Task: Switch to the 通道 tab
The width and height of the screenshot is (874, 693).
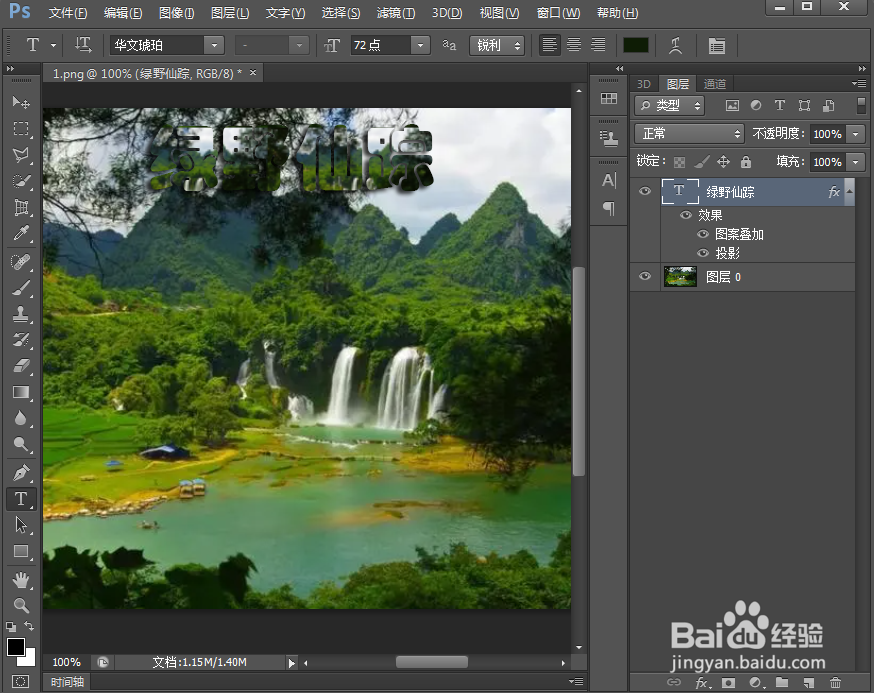Action: click(715, 84)
